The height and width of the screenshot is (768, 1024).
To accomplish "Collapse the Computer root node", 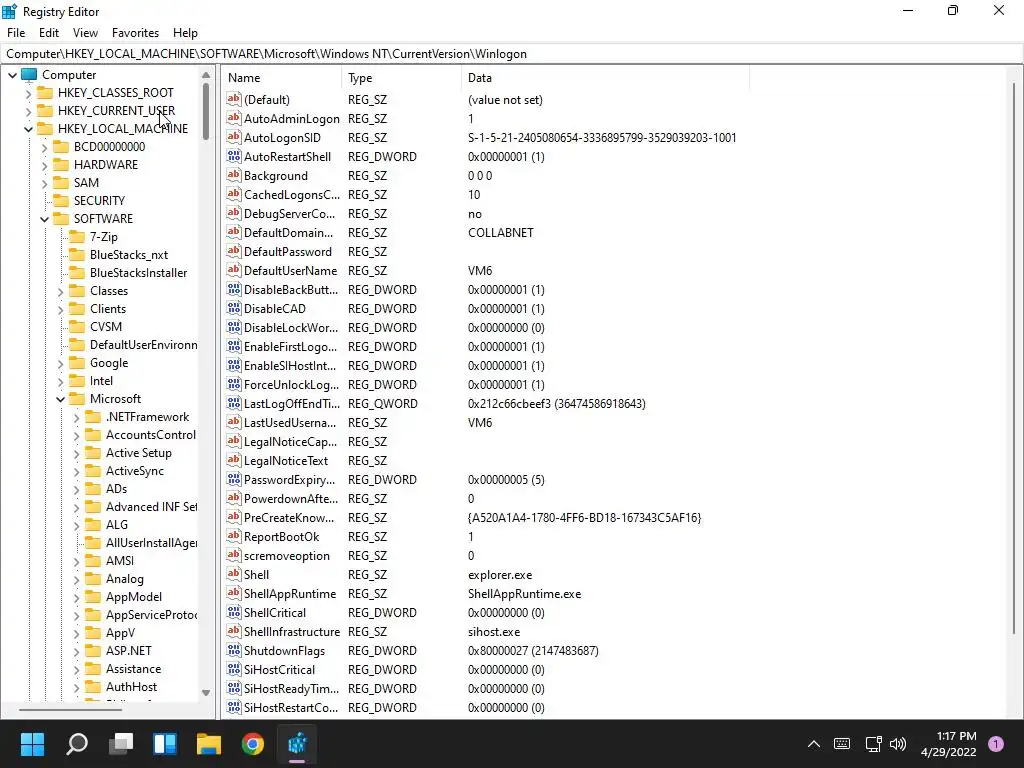I will coord(12,75).
